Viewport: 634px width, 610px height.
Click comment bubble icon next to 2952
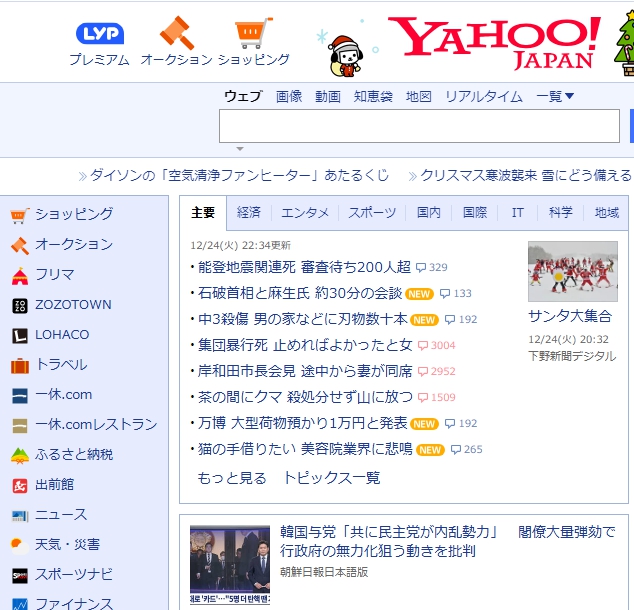point(423,371)
